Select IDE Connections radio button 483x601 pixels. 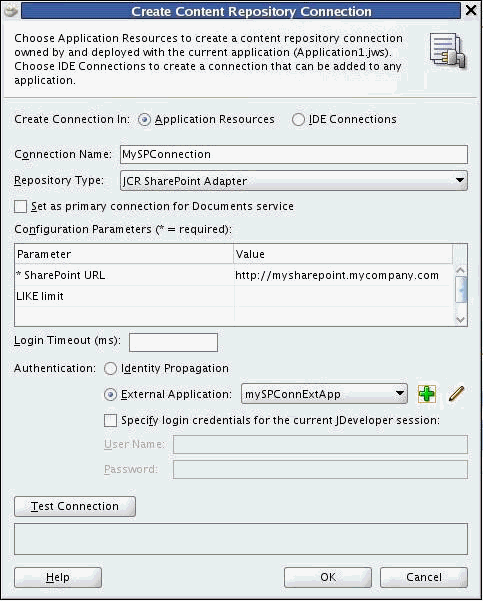pos(298,120)
